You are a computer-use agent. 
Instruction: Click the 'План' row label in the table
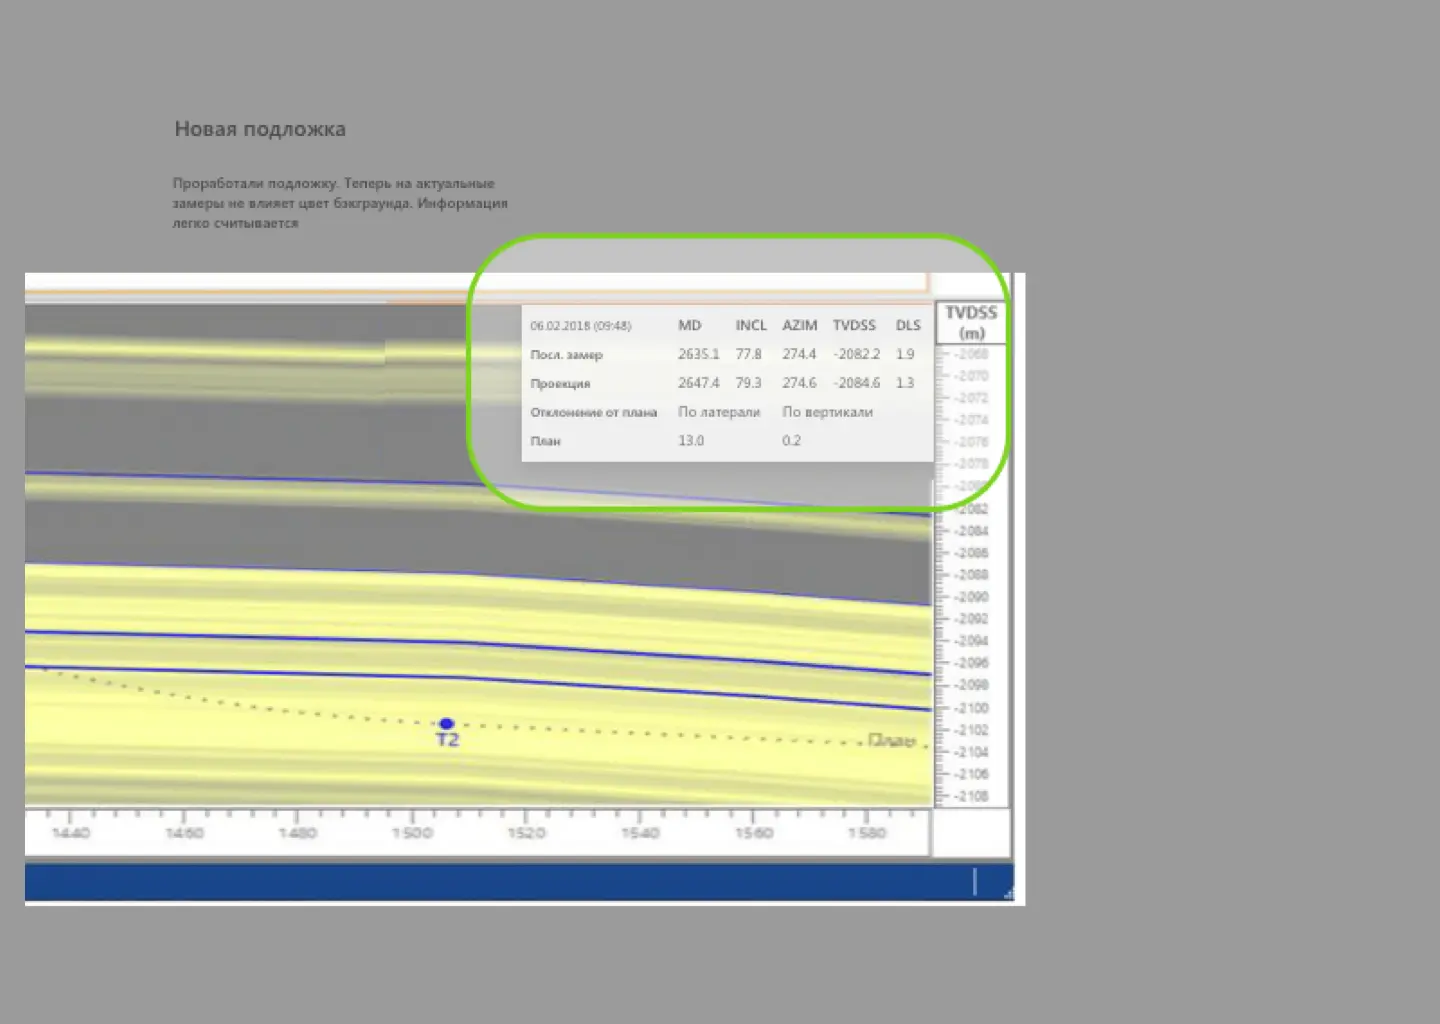pos(545,441)
